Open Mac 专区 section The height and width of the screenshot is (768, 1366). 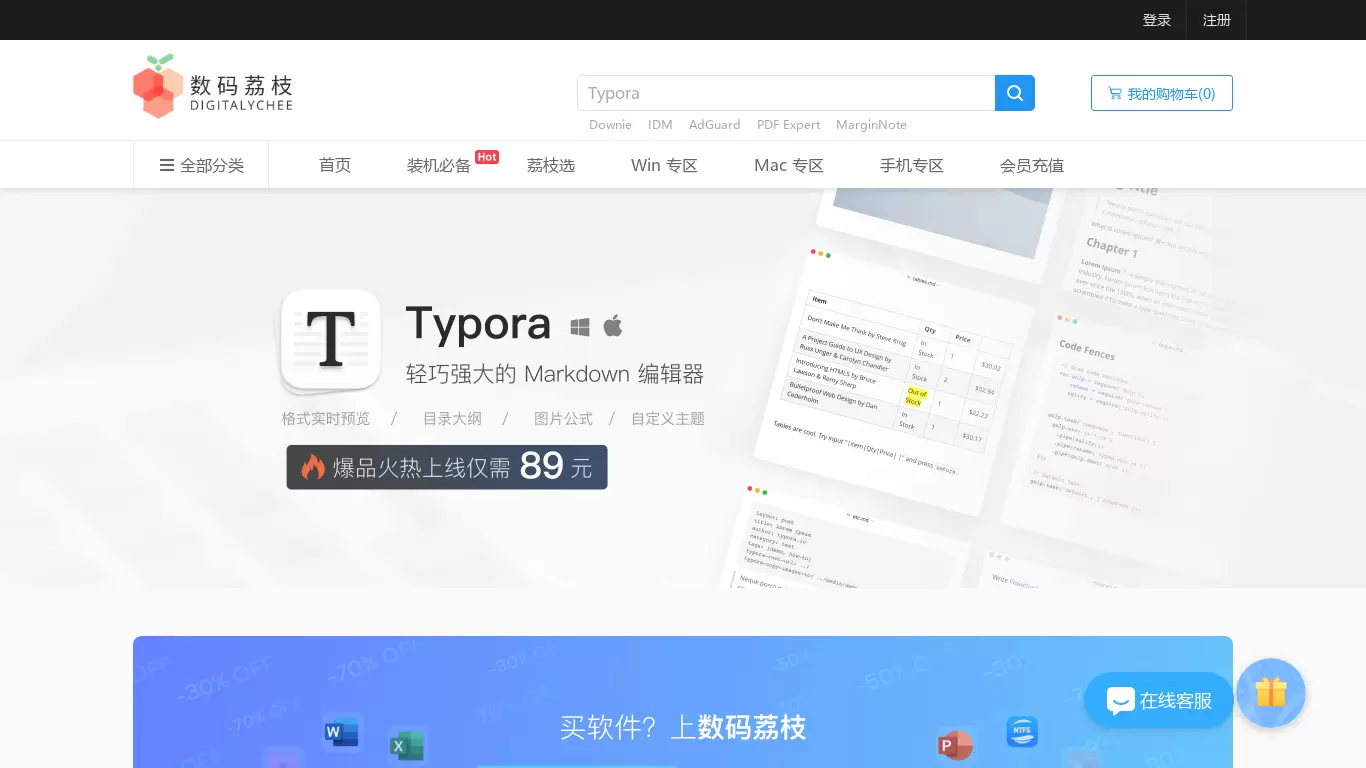tap(789, 165)
